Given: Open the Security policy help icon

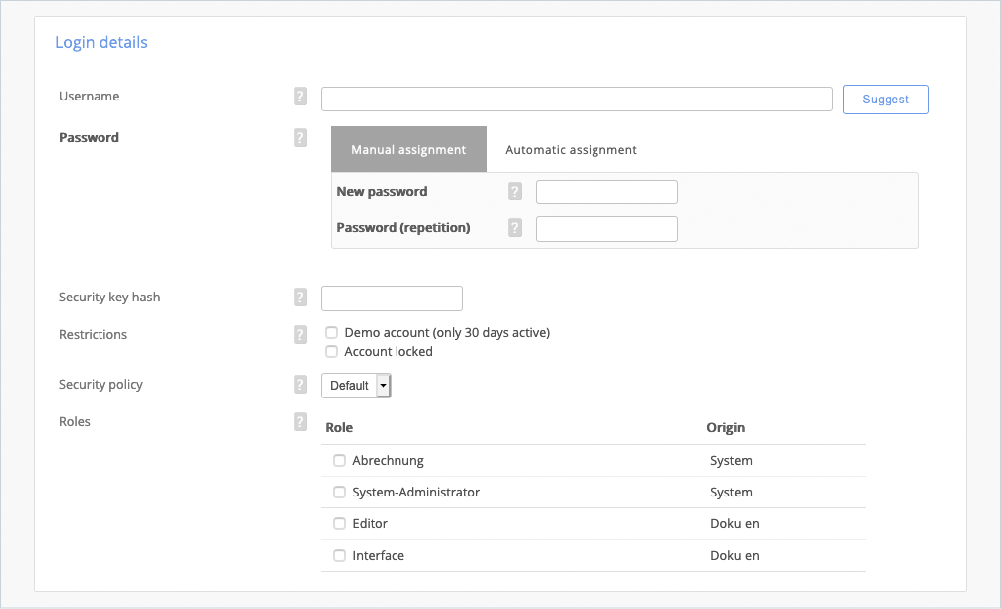Looking at the screenshot, I should pos(300,385).
